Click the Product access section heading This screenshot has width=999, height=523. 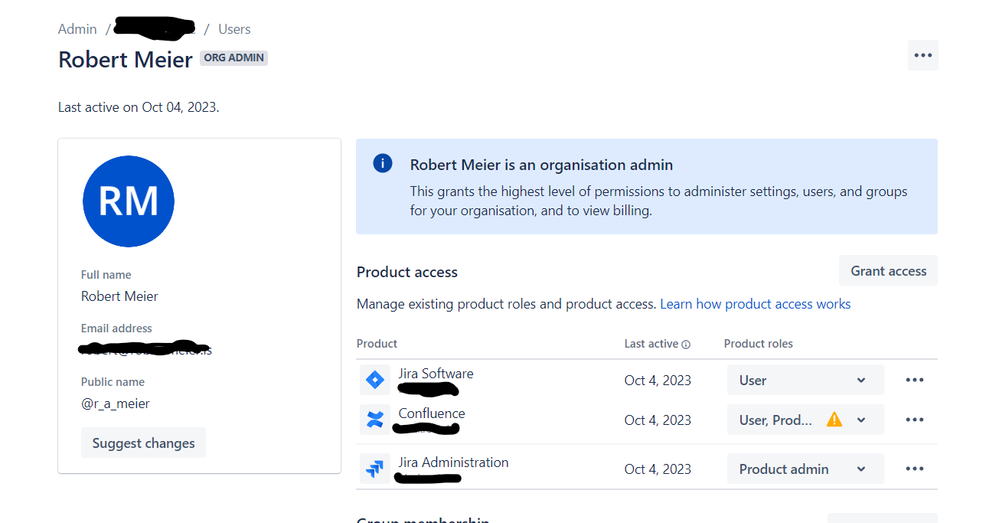click(407, 272)
